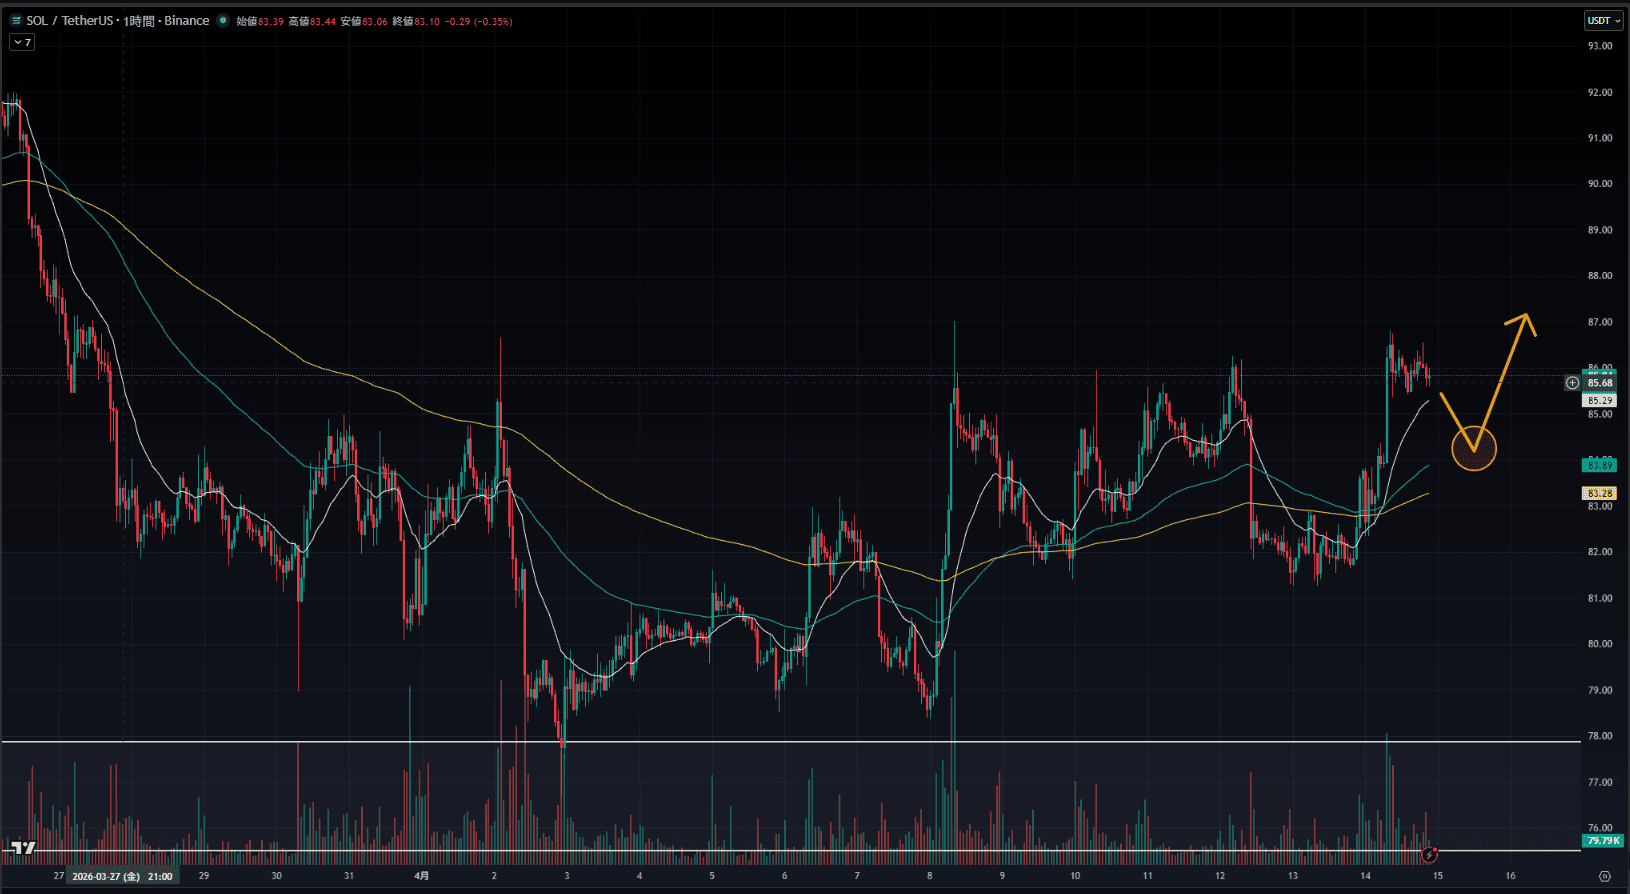Open time axis settings gear icon
The image size is (1630, 894).
click(x=1605, y=876)
